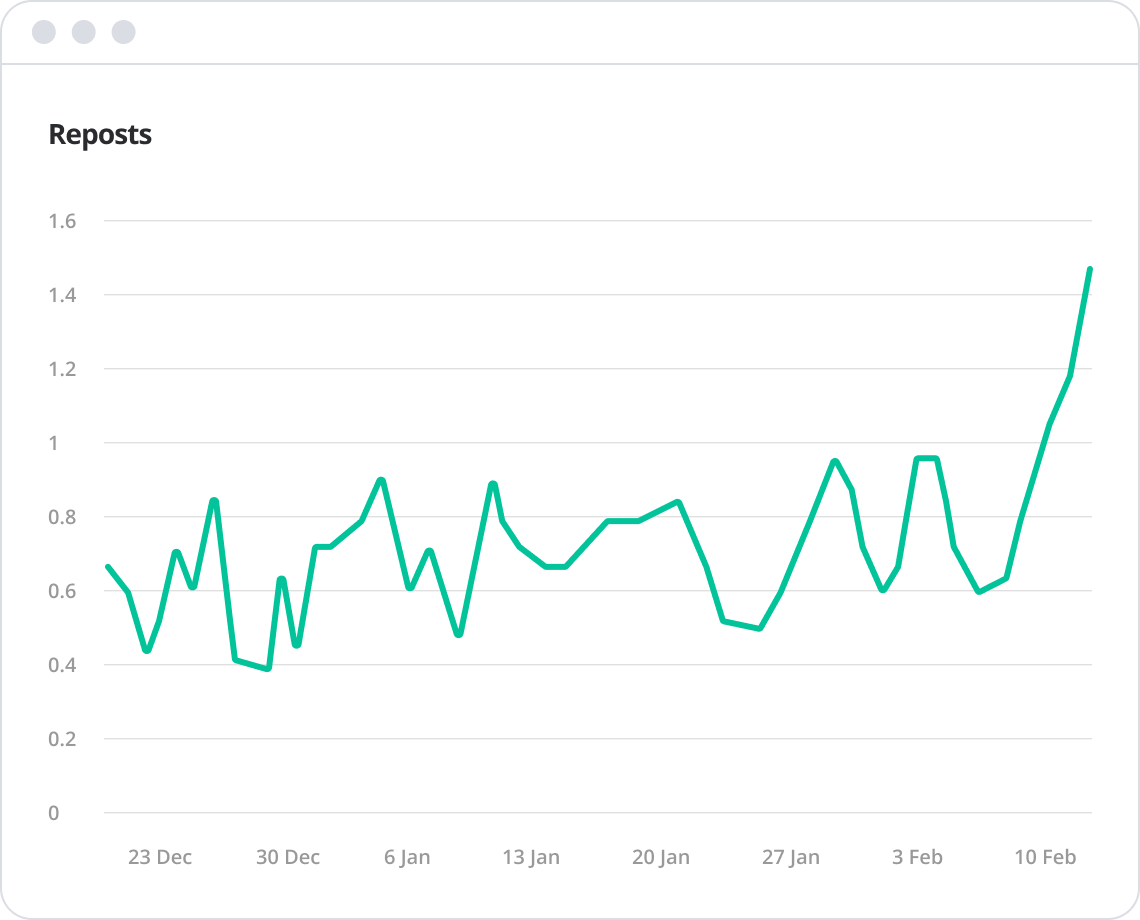Click the first gray window dot

tap(44, 32)
